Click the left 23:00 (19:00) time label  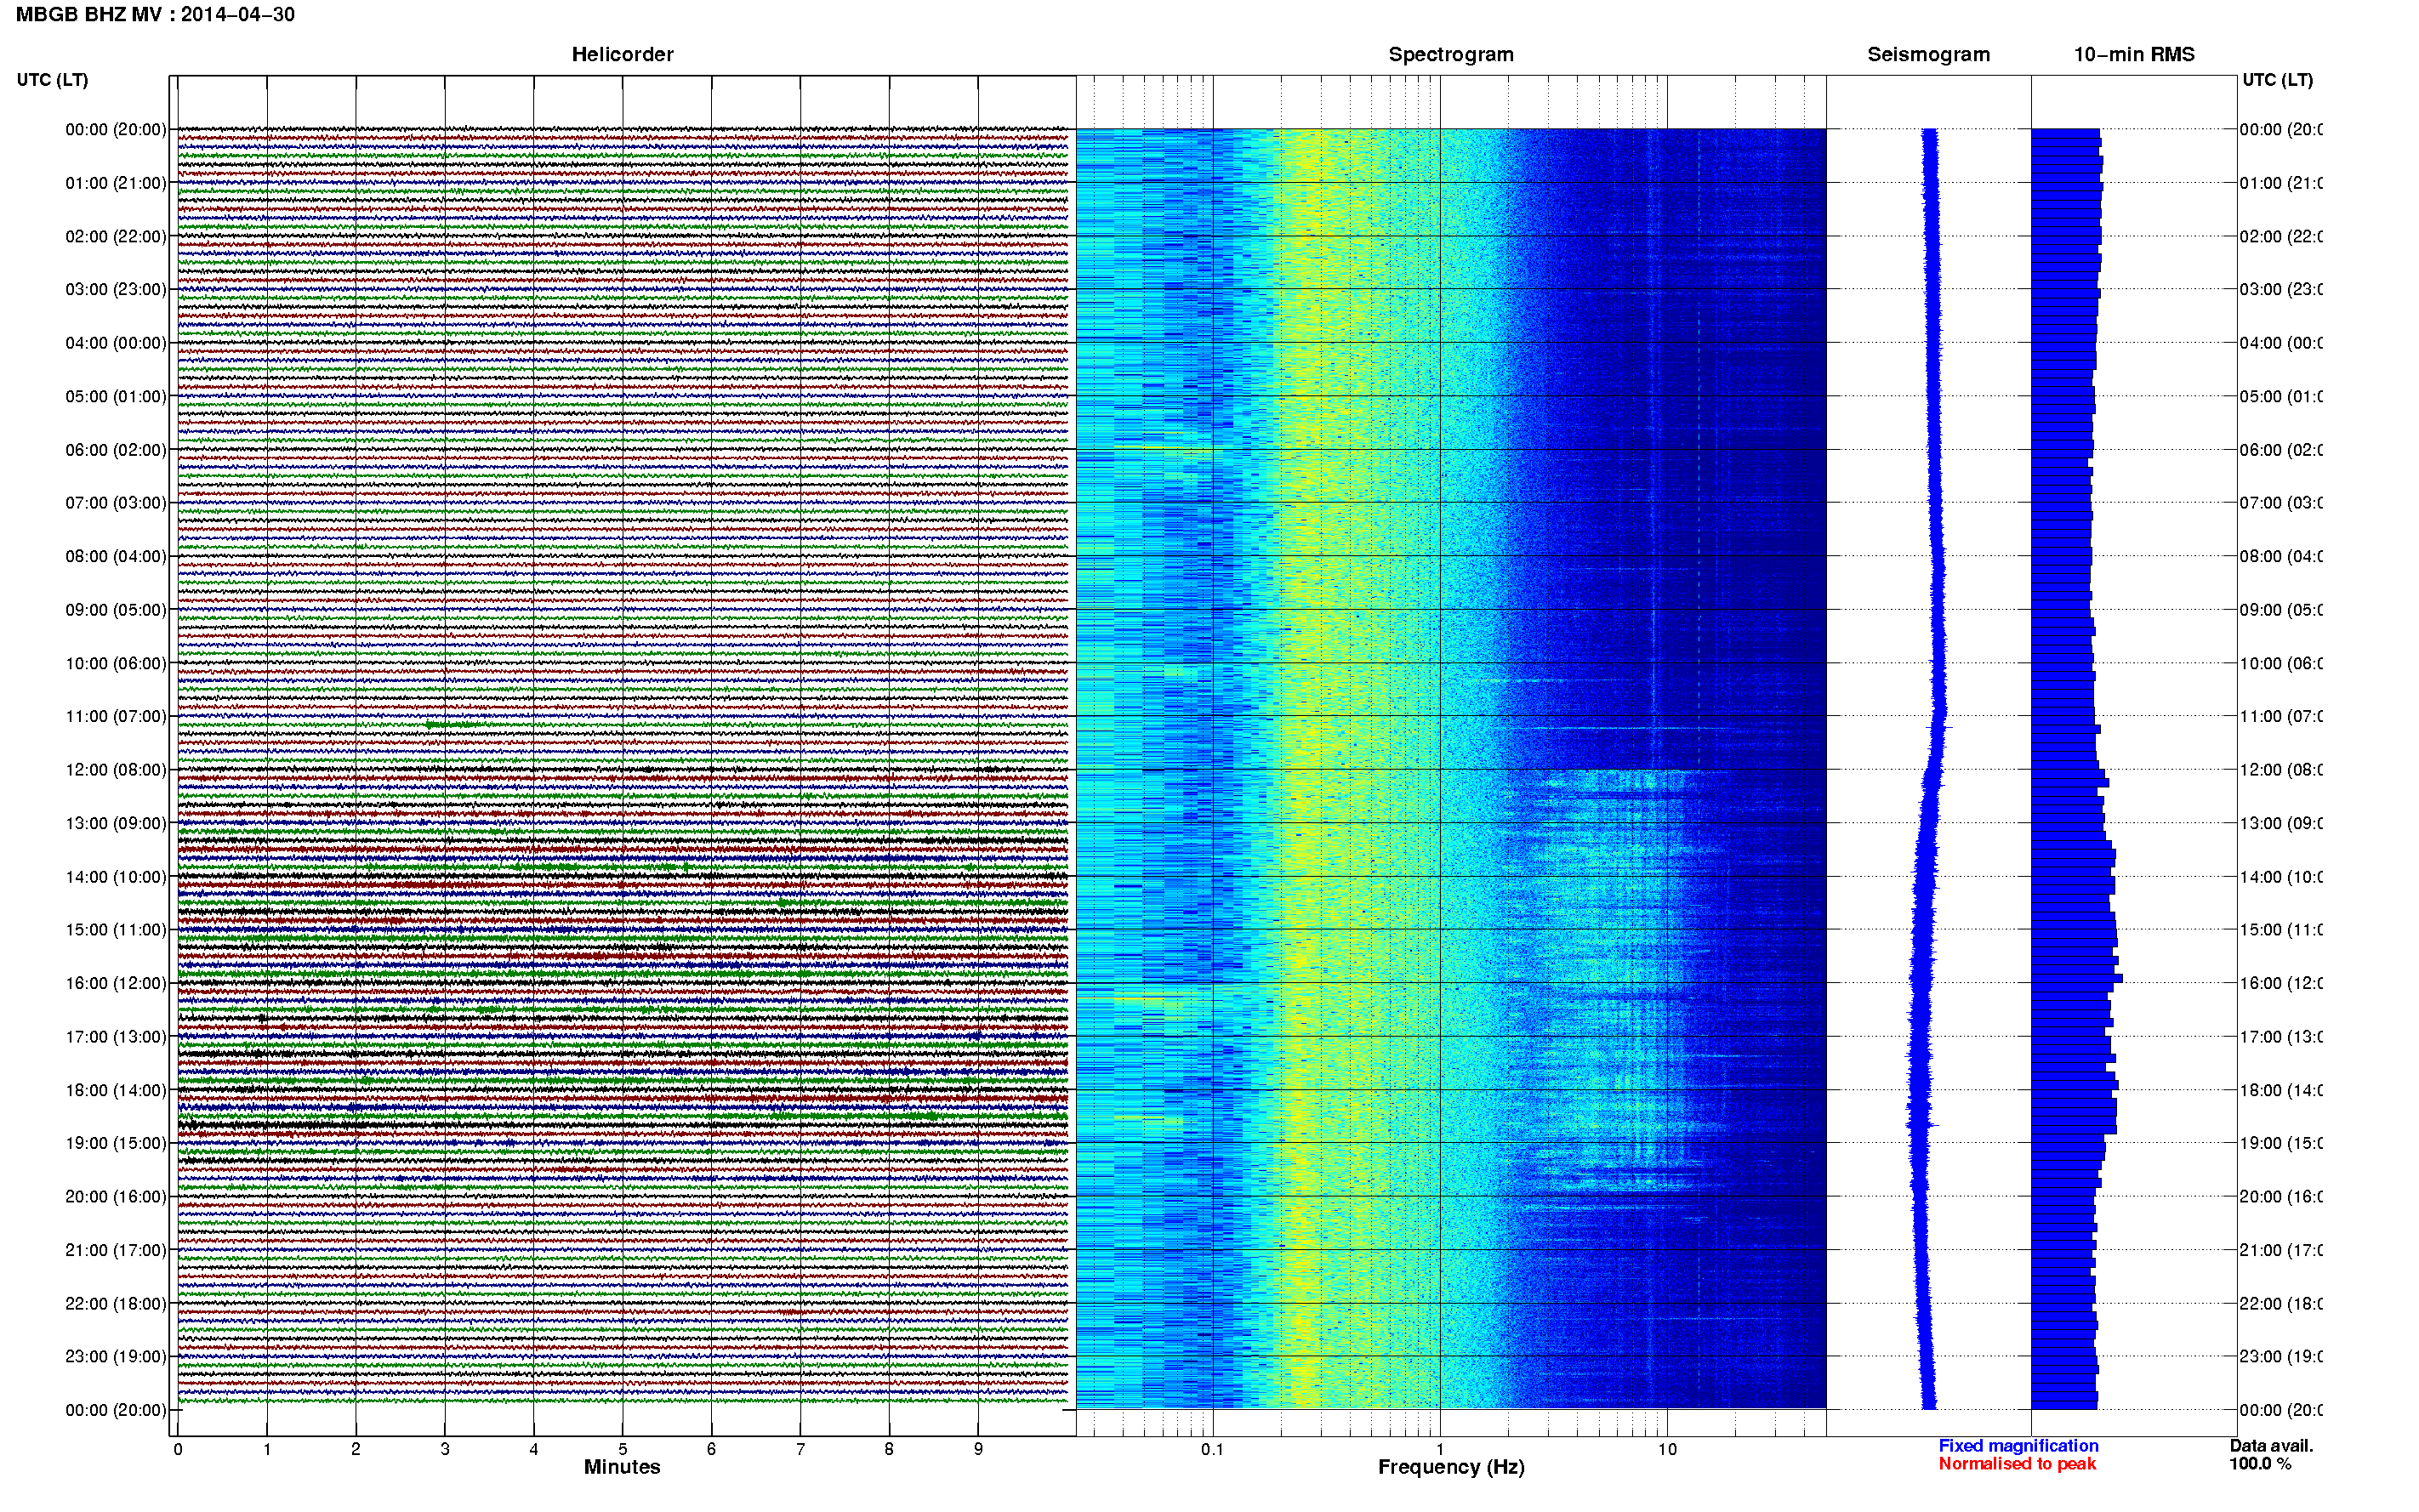click(116, 1356)
